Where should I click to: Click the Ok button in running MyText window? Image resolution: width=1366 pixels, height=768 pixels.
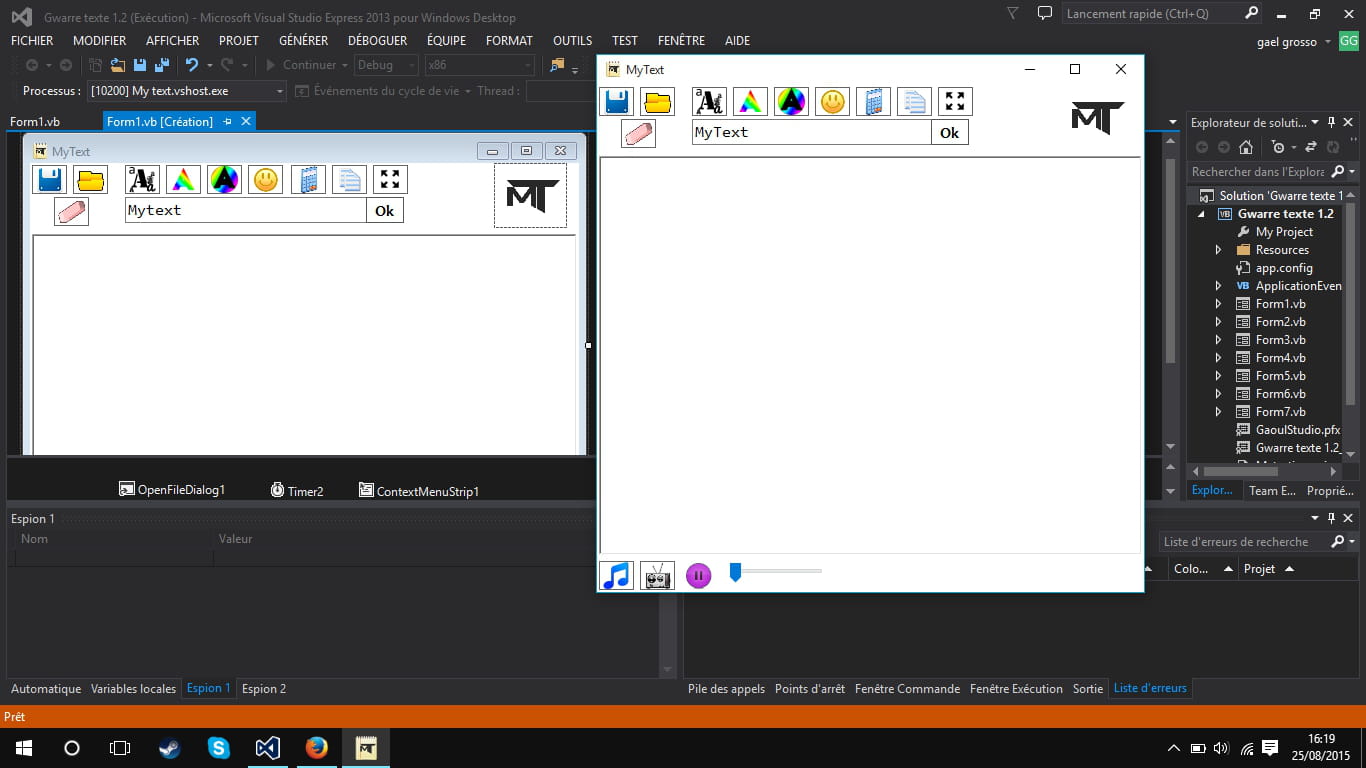949,133
